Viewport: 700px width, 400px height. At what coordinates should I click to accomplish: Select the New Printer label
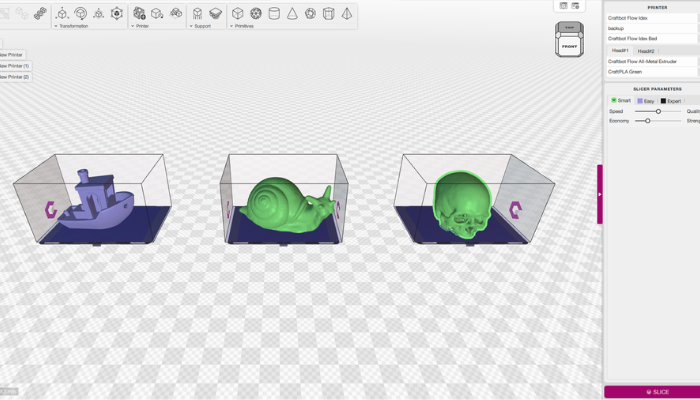coord(11,55)
